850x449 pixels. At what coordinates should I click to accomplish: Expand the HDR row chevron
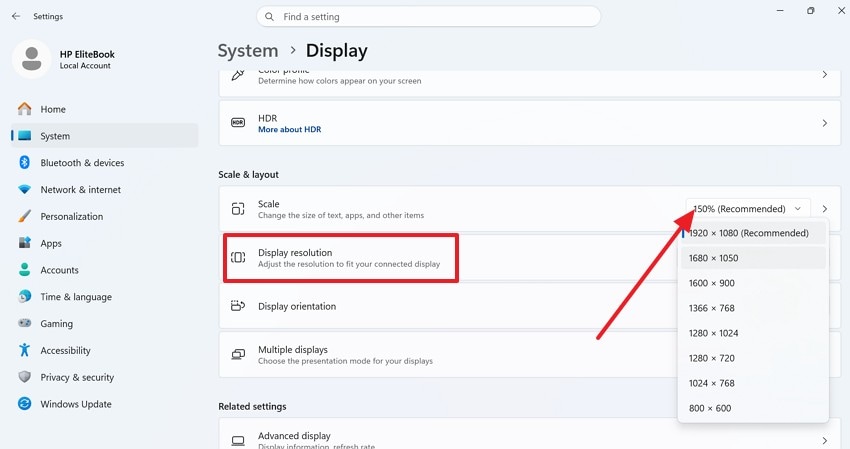click(x=825, y=123)
